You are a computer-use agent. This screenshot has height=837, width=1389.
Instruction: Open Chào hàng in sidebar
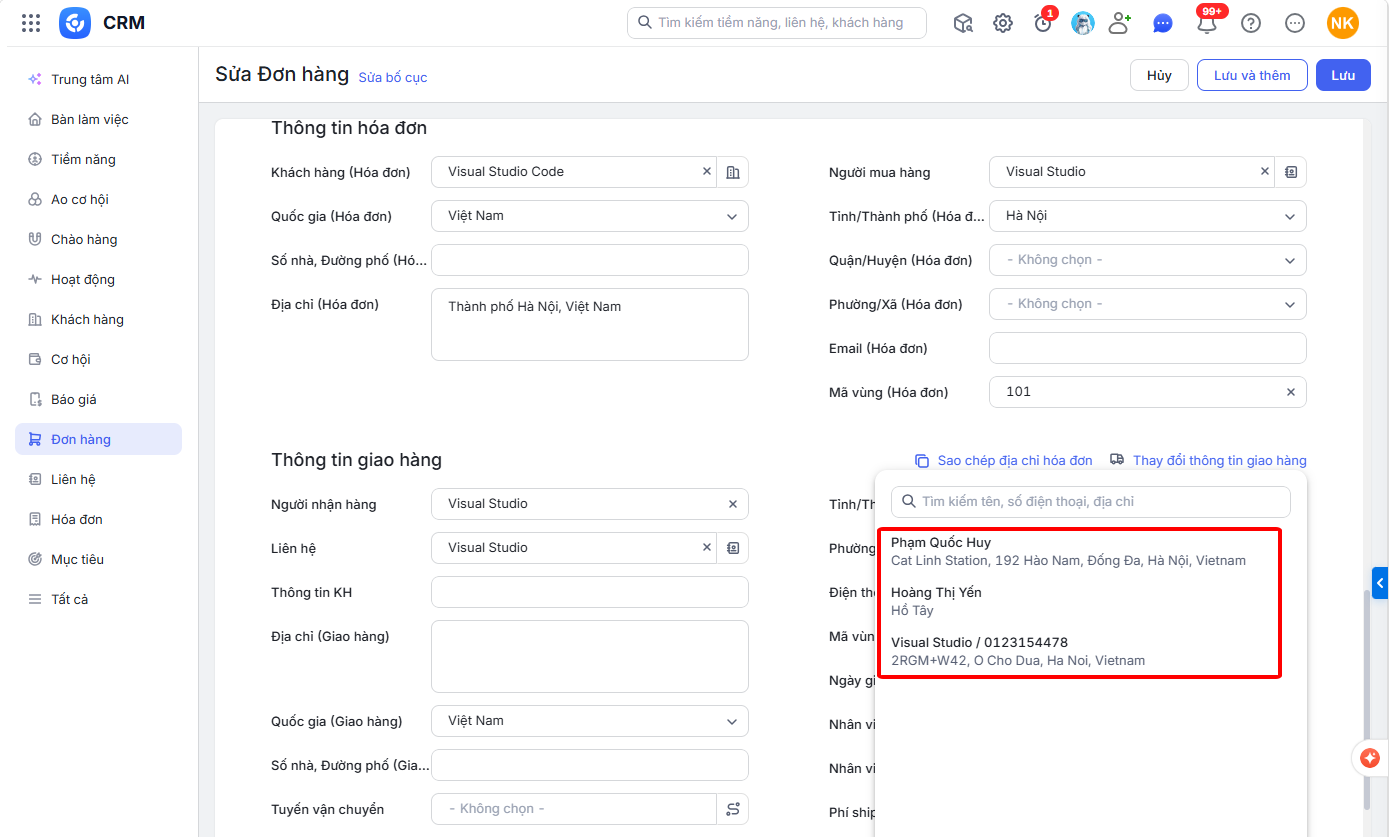[x=98, y=239]
